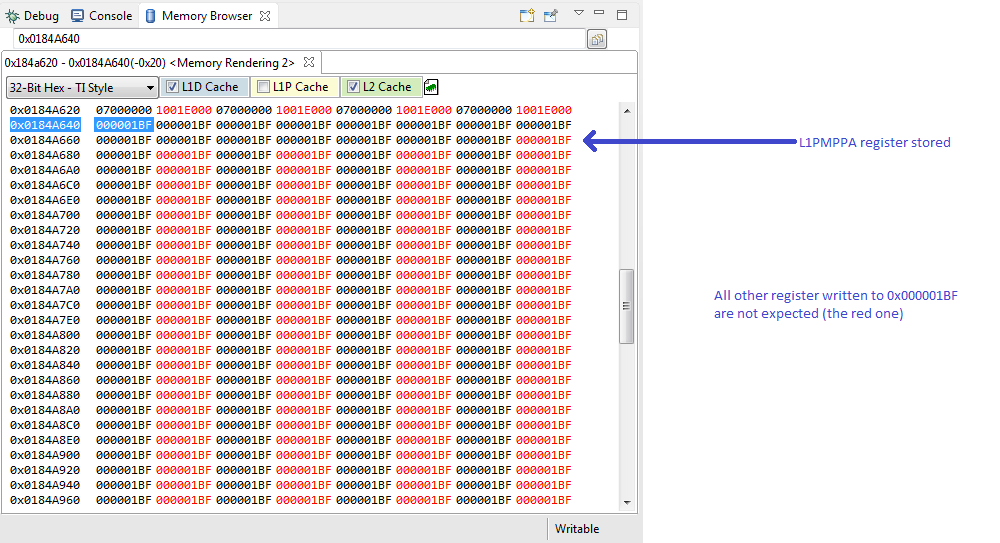
Task: Click the address 0x0184A7E0
Action: 45,320
